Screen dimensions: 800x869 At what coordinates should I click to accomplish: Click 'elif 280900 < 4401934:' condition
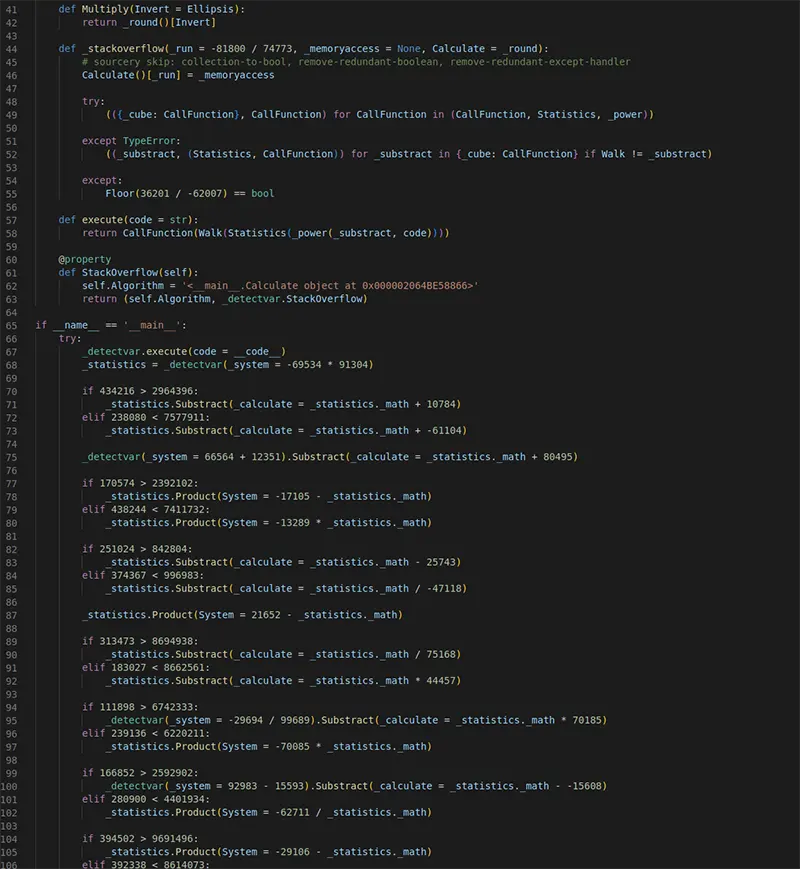(146, 800)
